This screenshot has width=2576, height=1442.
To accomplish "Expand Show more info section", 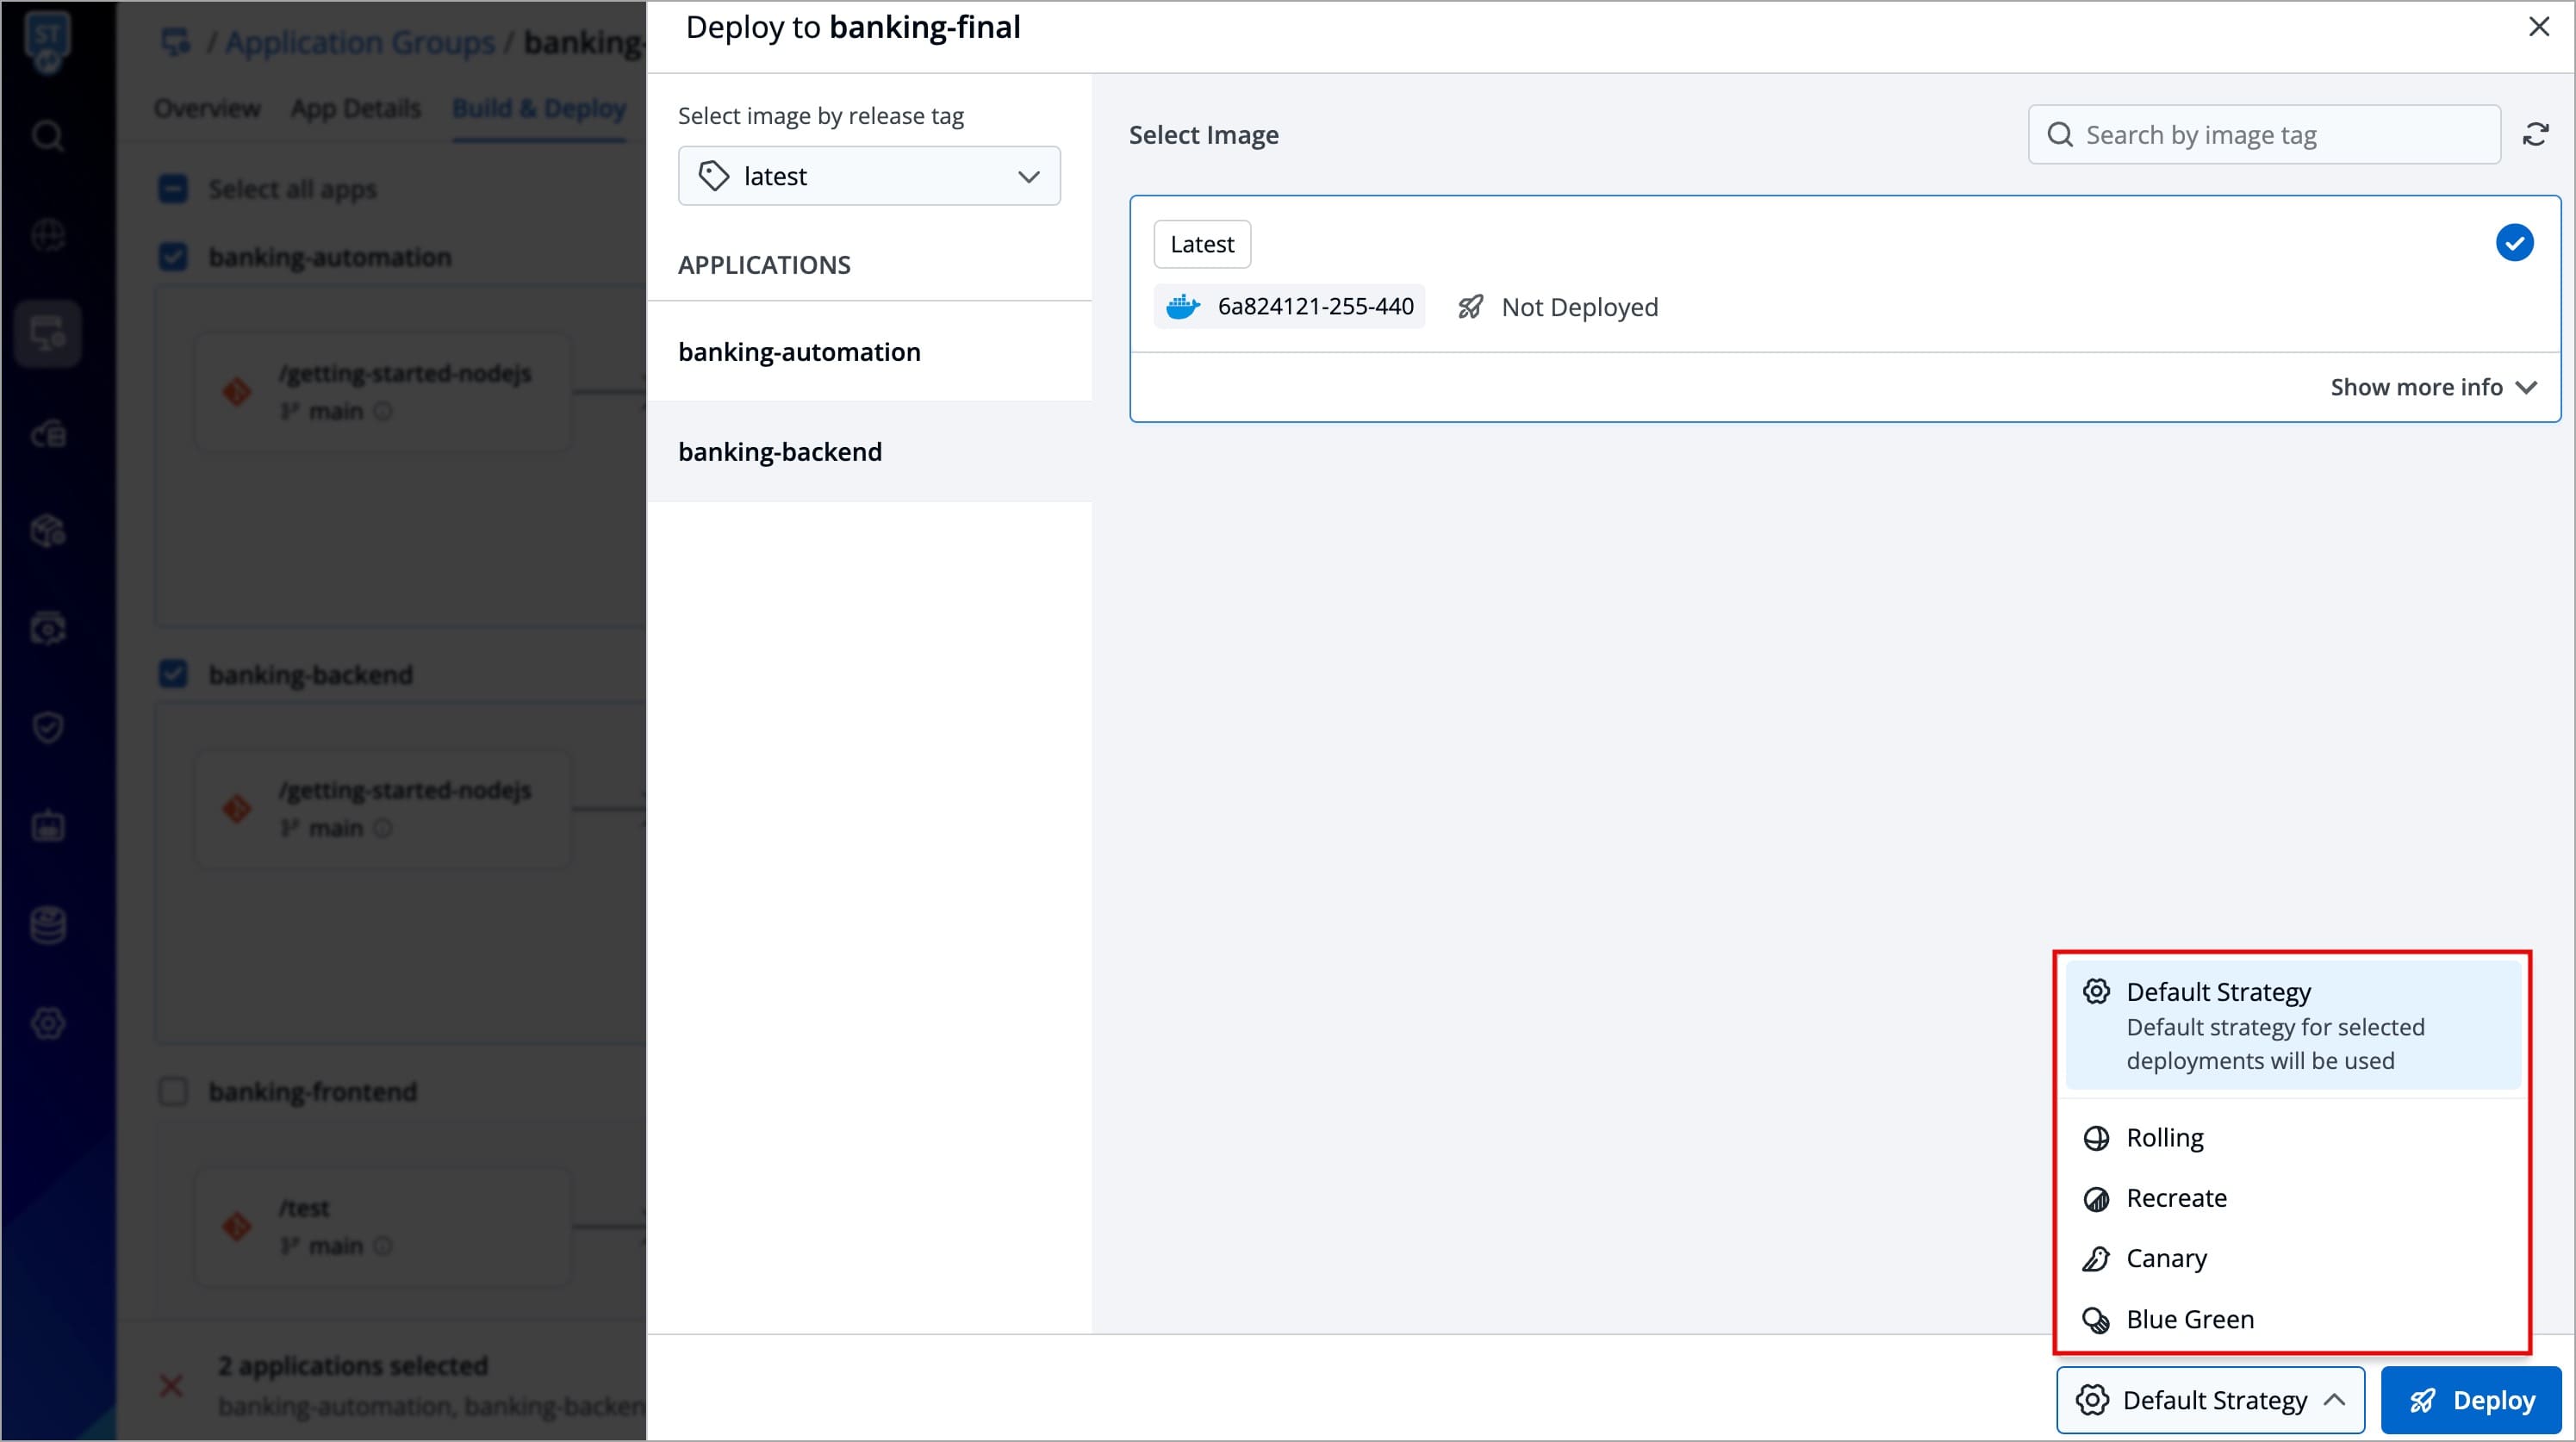I will (x=2432, y=387).
